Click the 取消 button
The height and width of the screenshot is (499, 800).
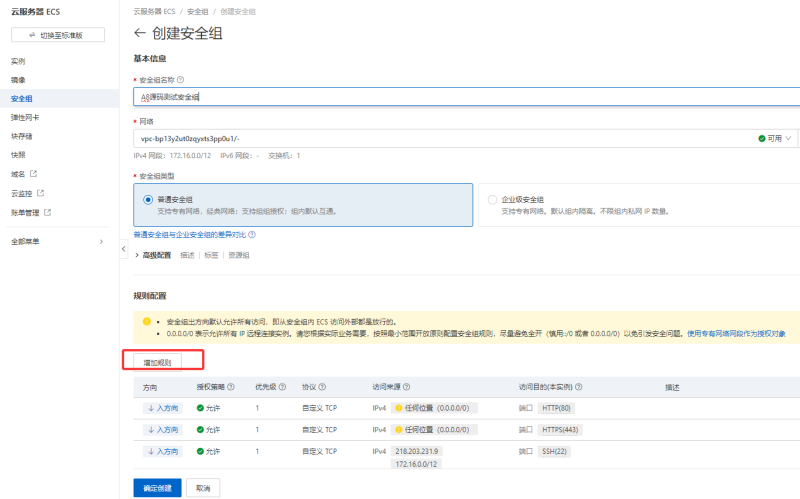203,488
